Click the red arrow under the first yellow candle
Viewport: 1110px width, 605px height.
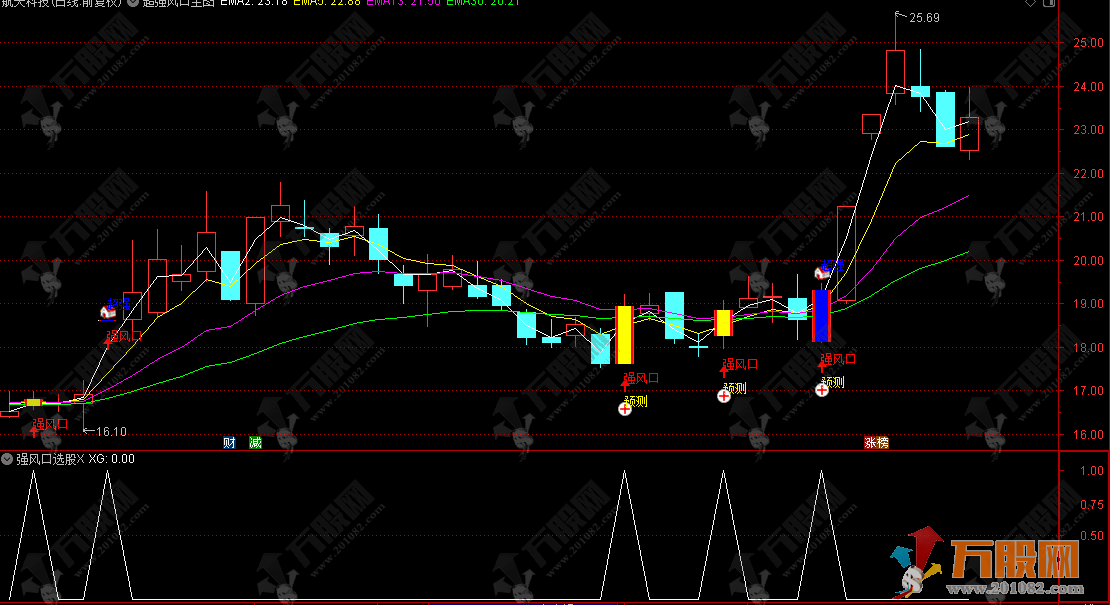coord(624,384)
